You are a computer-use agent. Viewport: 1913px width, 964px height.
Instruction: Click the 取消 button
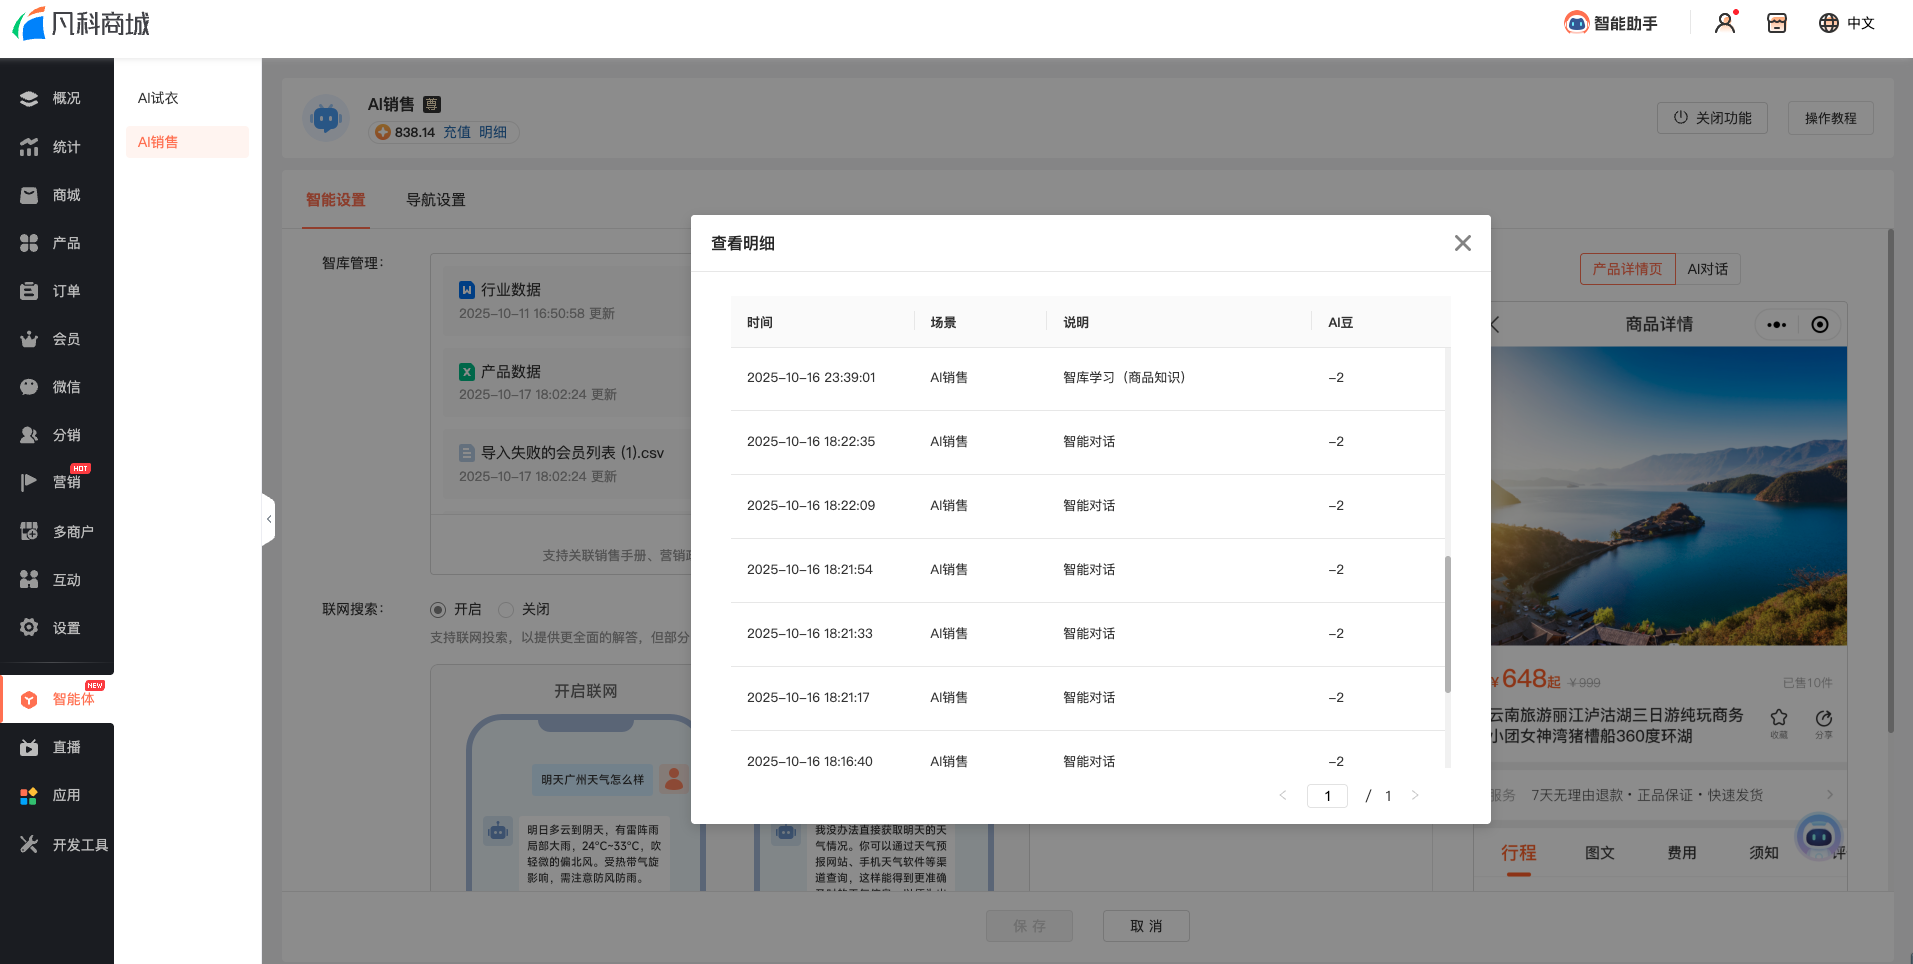click(x=1146, y=926)
